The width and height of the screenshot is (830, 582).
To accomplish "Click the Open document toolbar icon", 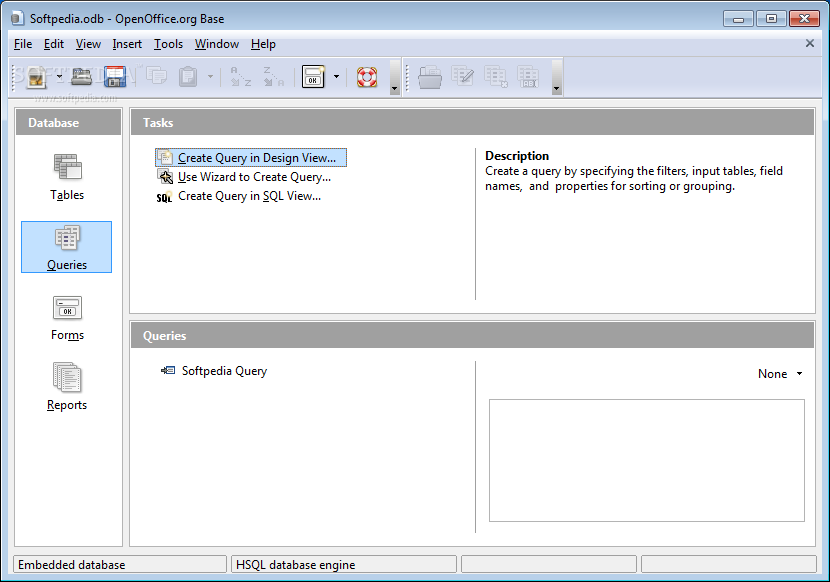I will tap(81, 77).
